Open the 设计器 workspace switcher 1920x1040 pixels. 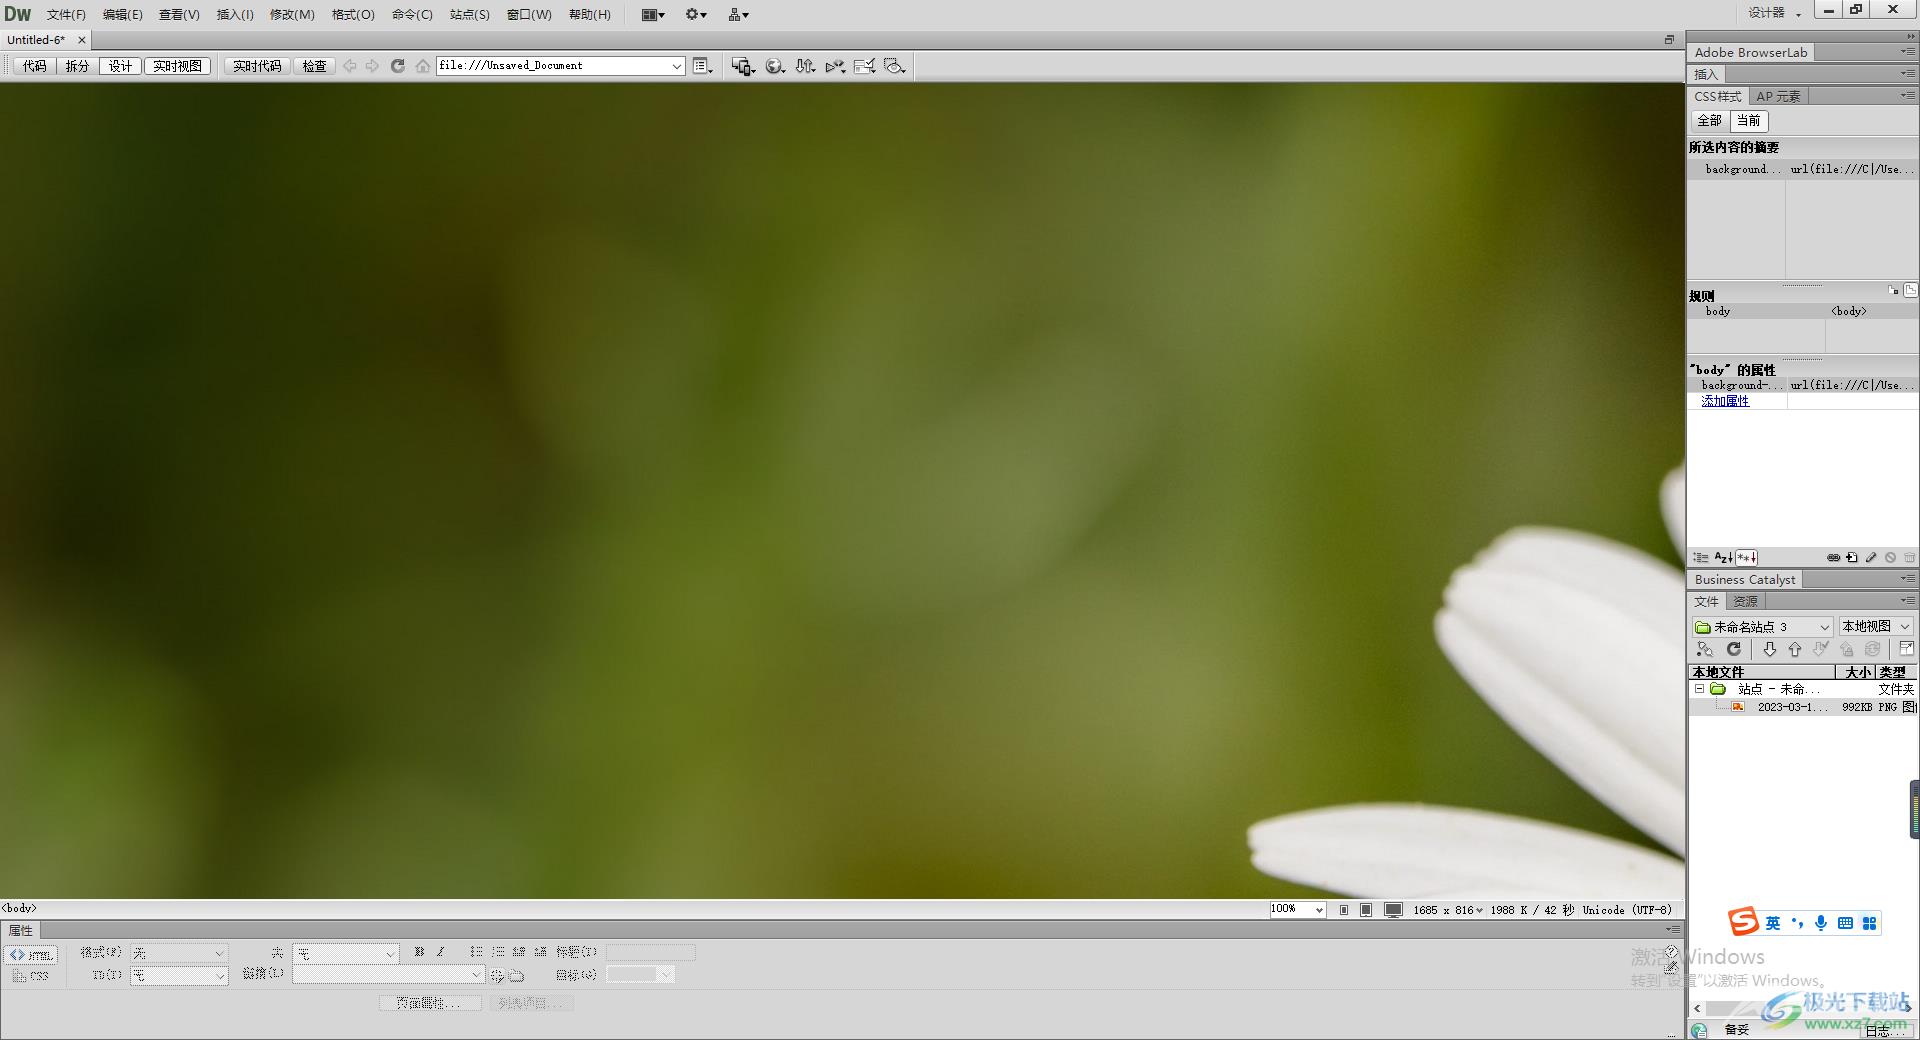tap(1774, 13)
